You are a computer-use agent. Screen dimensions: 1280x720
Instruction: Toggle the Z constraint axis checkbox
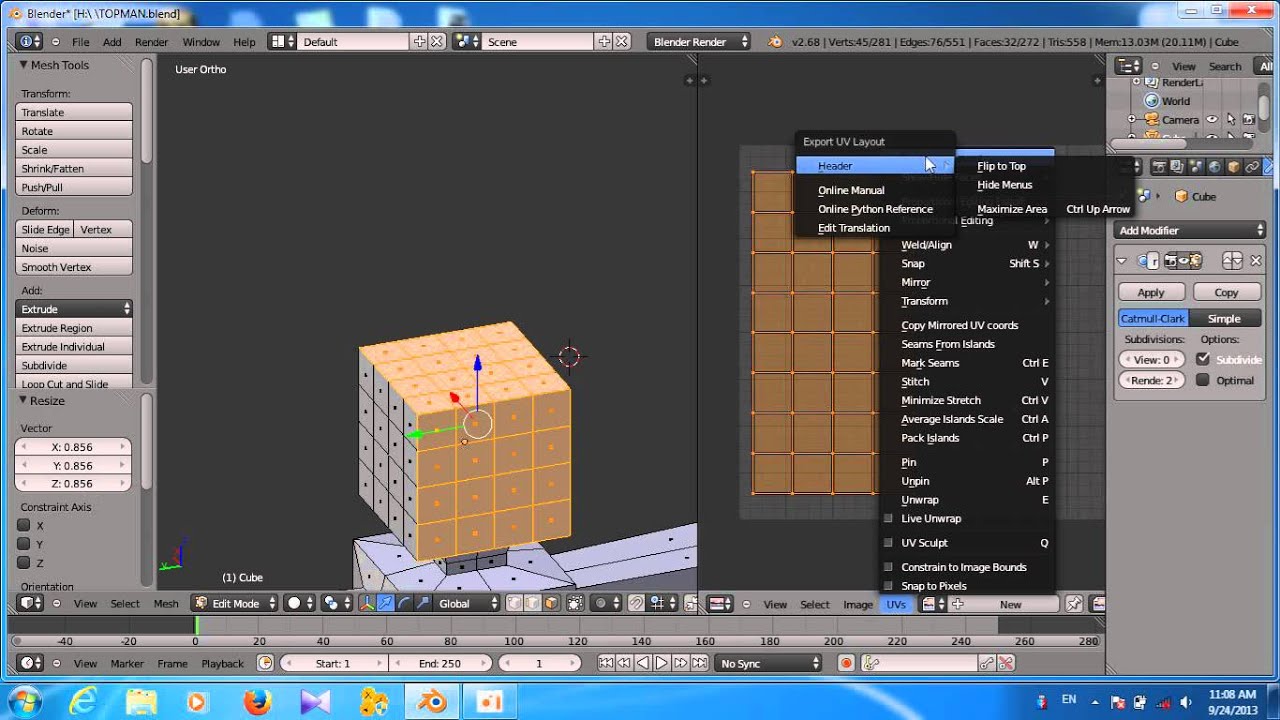pos(24,563)
